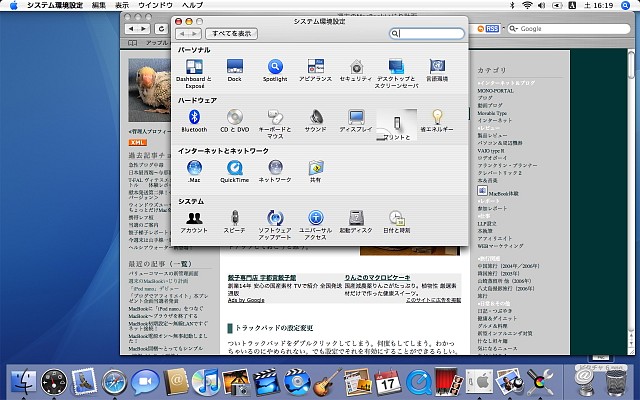
Task: Click the Finder icon in the Dock
Action: click(22, 381)
